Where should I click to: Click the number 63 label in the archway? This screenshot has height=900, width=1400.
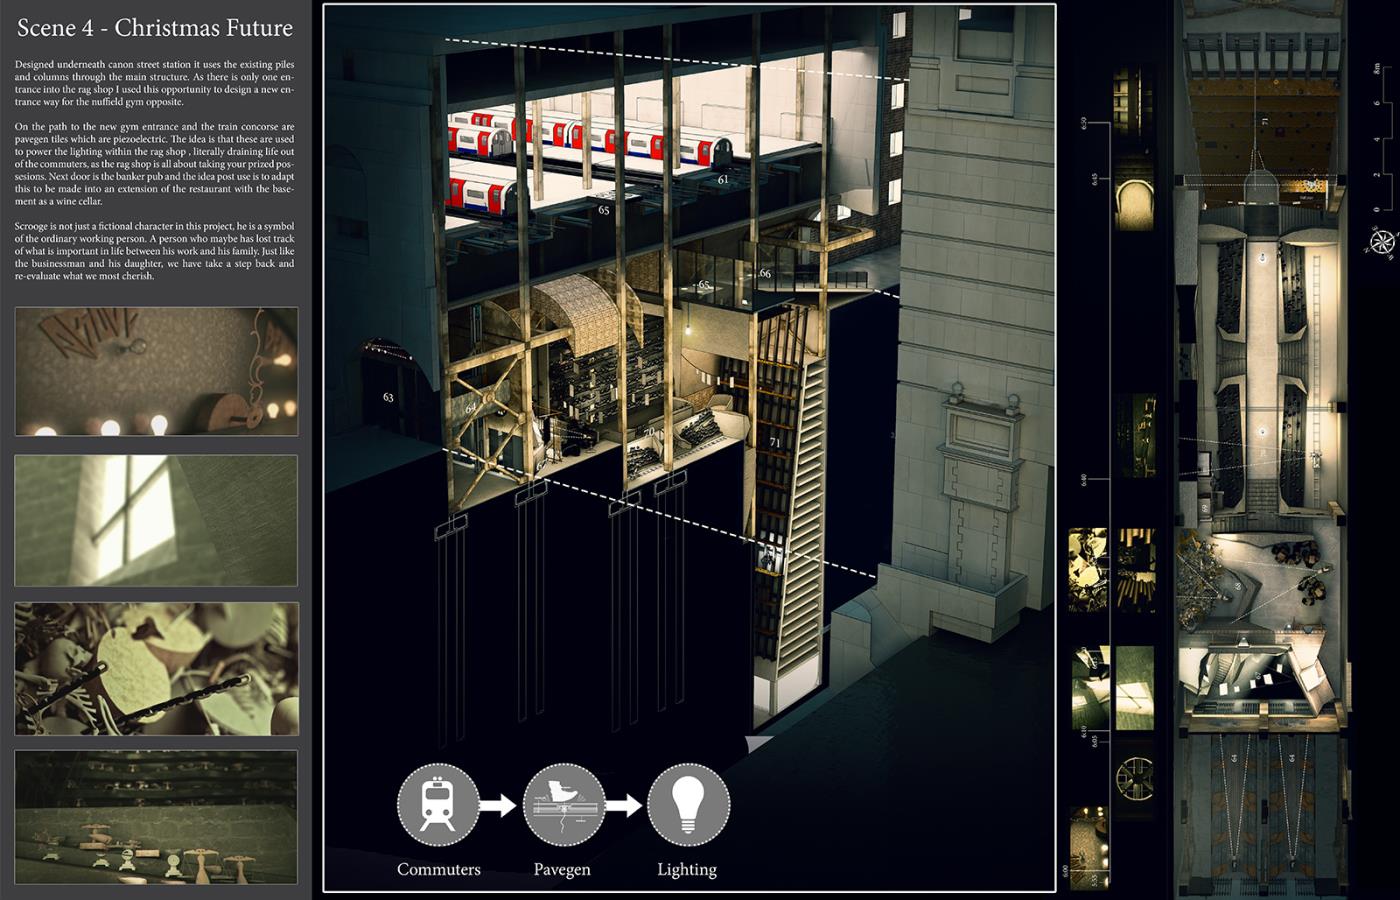click(388, 397)
